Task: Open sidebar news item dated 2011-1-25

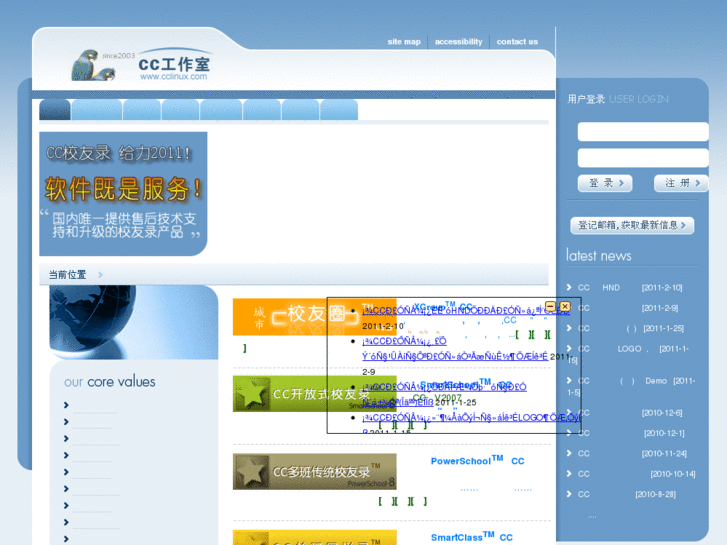Action: click(631, 328)
